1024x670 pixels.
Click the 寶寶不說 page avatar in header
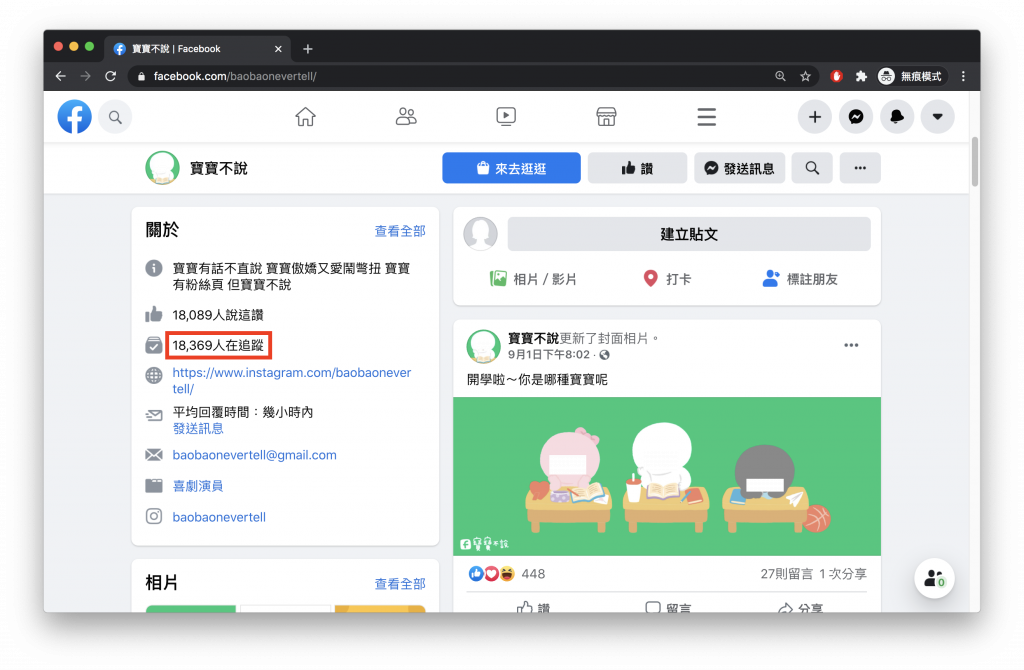click(162, 168)
